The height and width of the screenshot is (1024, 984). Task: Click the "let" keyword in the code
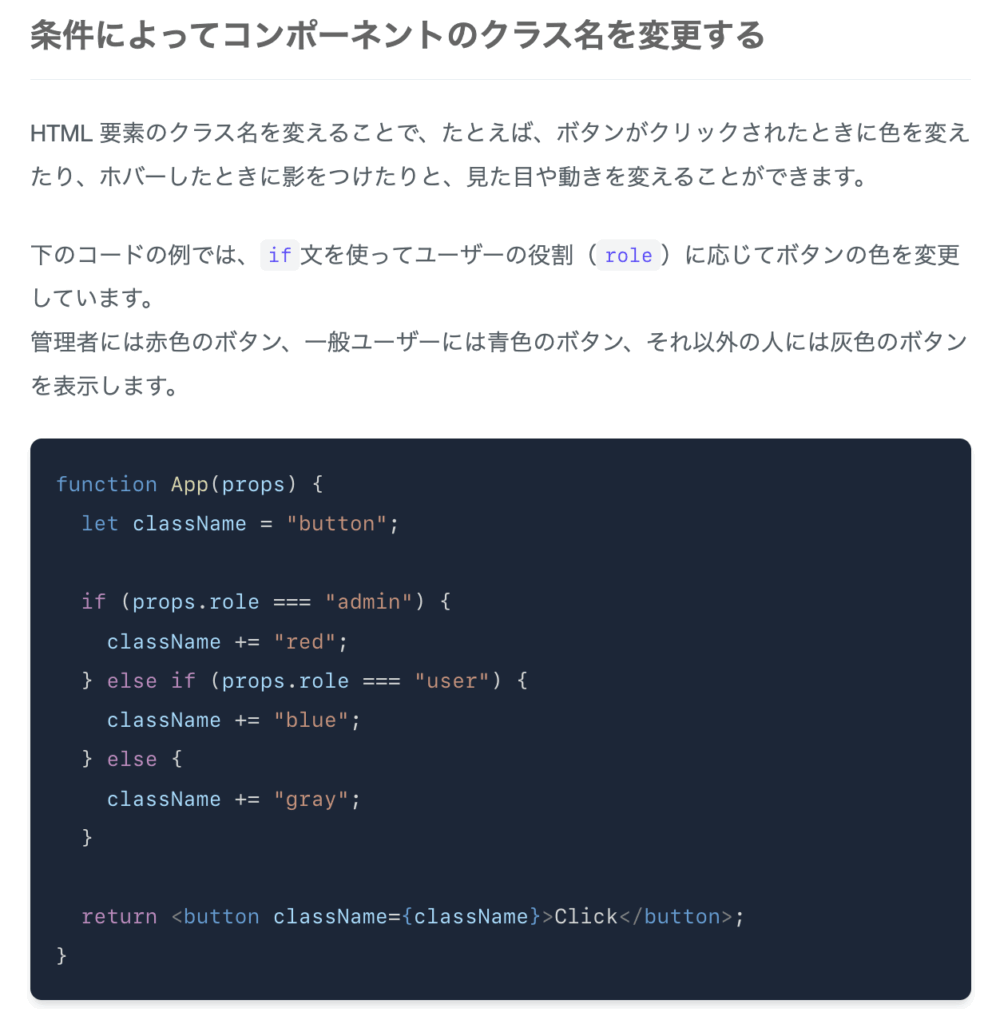pos(100,523)
